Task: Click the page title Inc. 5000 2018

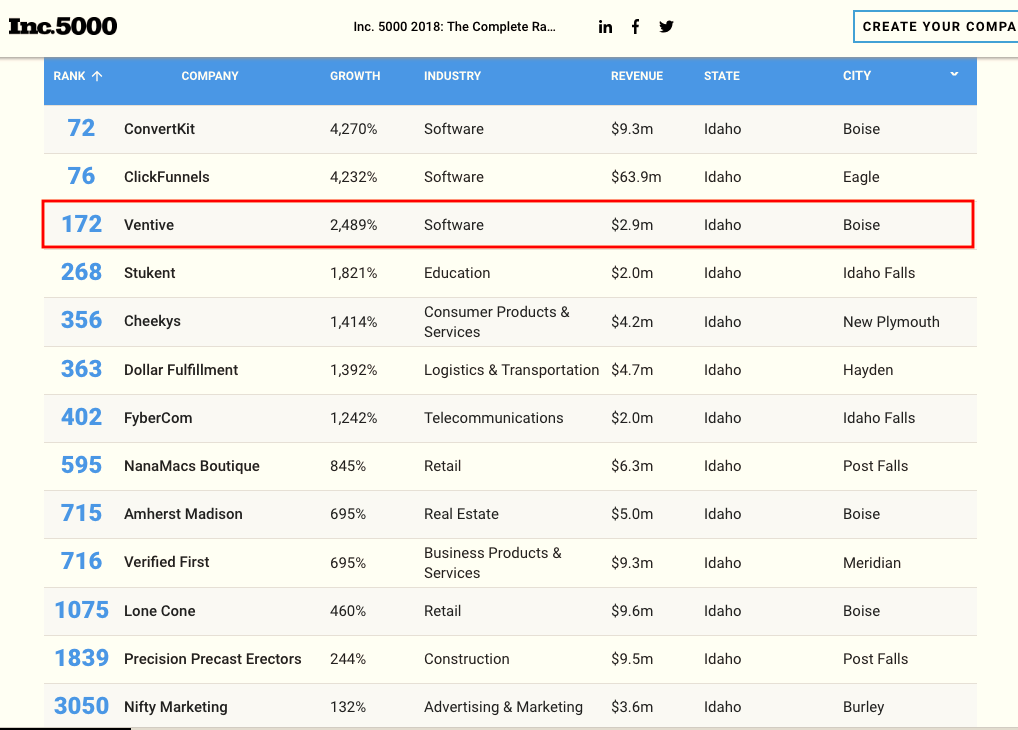Action: pyautogui.click(x=454, y=27)
